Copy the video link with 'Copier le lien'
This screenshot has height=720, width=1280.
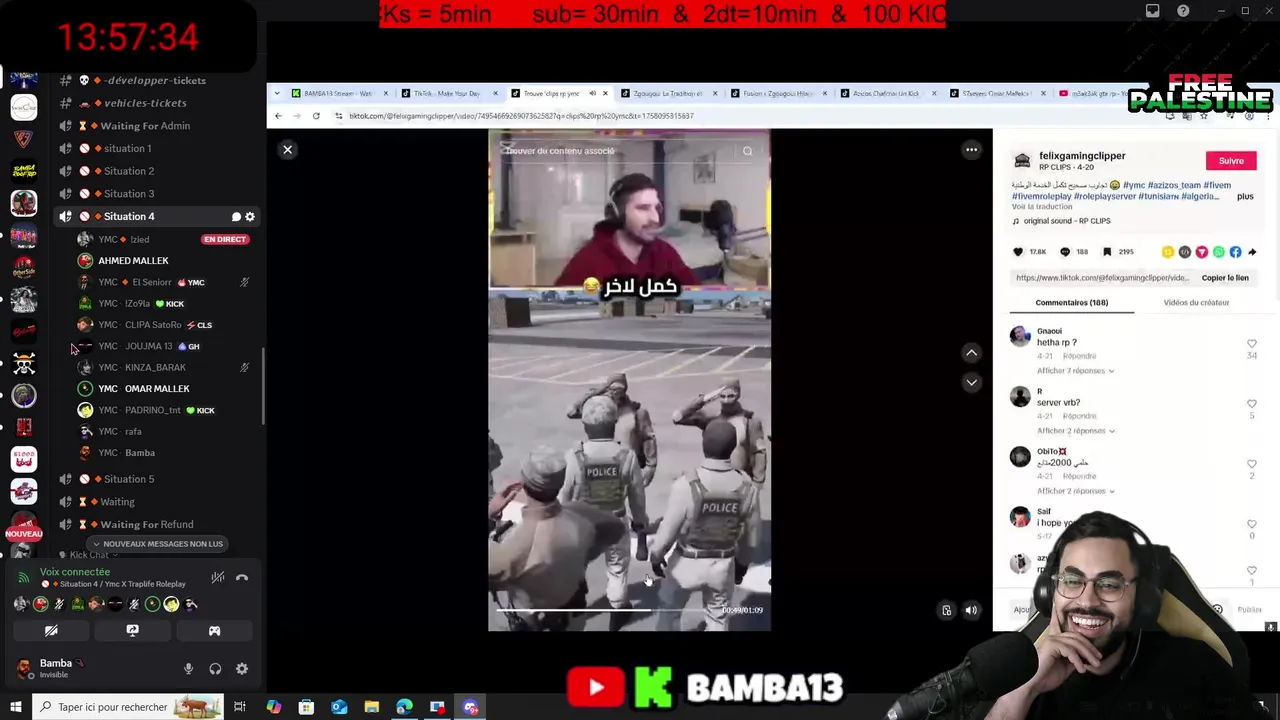click(x=1225, y=278)
